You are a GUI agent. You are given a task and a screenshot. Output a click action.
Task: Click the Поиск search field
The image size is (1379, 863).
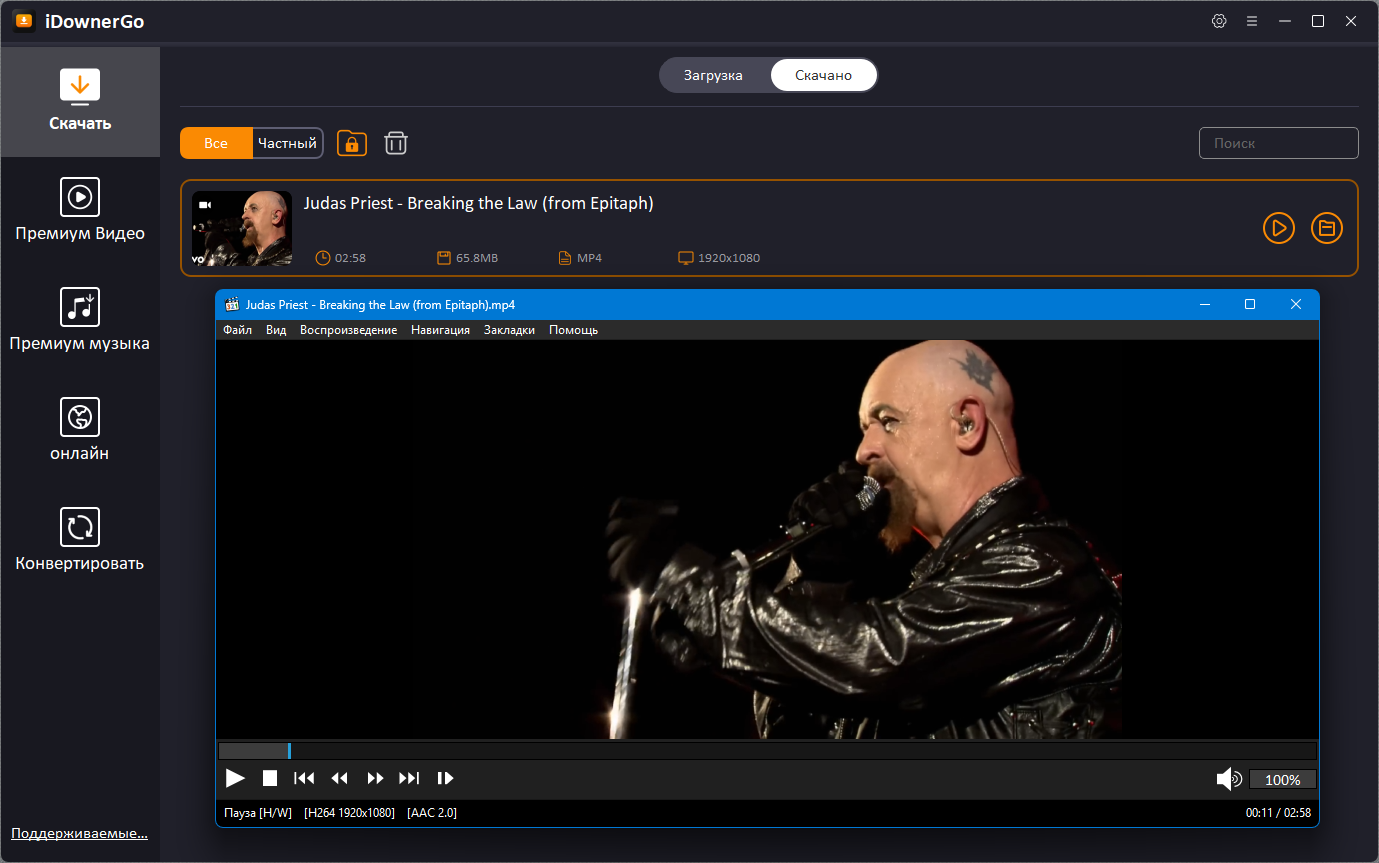point(1279,143)
